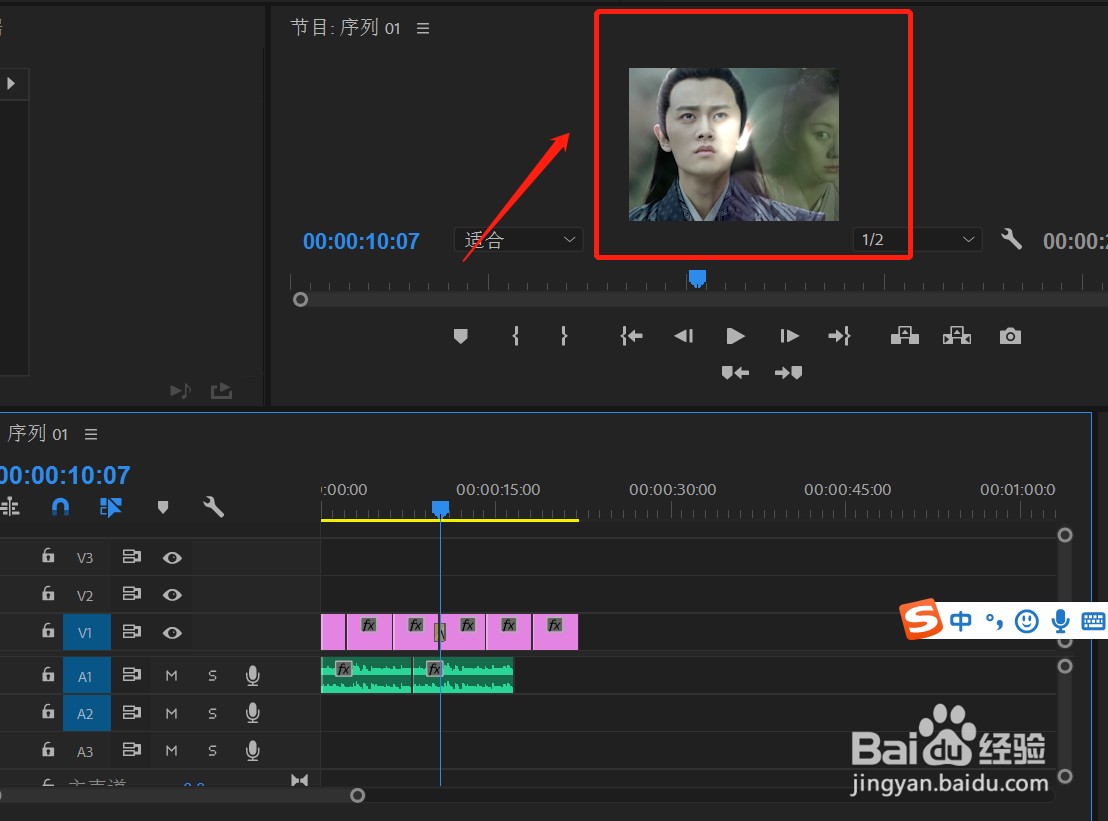
Task: Open Program monitor settings wrench
Action: [1011, 240]
